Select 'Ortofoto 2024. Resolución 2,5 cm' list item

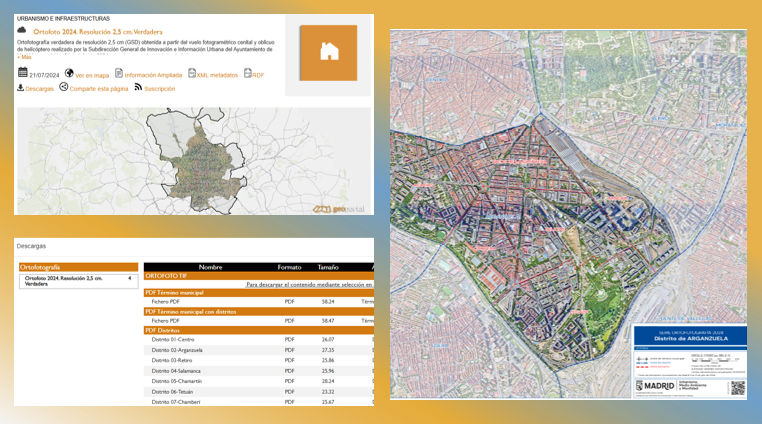coord(79,281)
